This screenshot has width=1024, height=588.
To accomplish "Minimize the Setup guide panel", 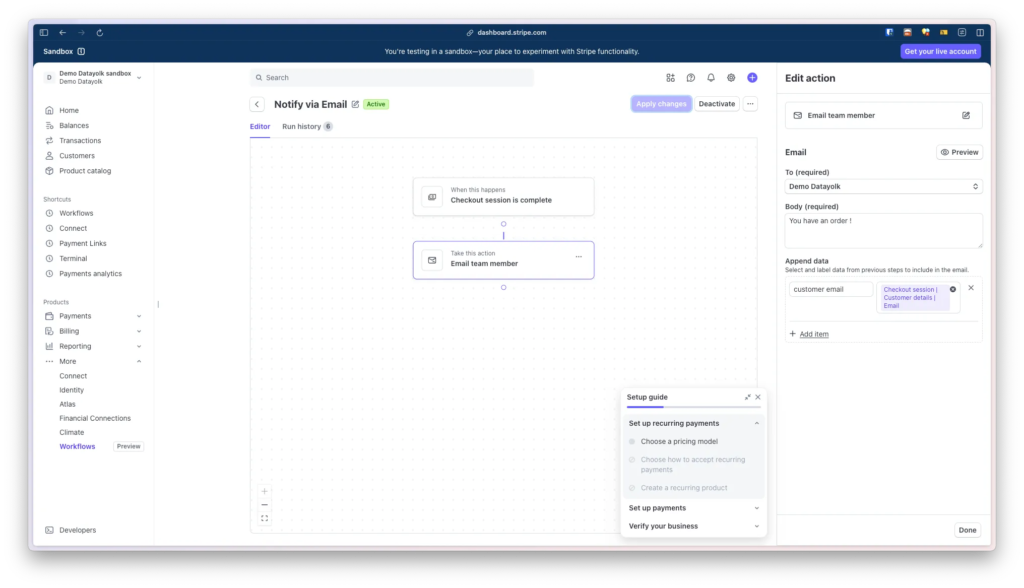I will click(748, 397).
